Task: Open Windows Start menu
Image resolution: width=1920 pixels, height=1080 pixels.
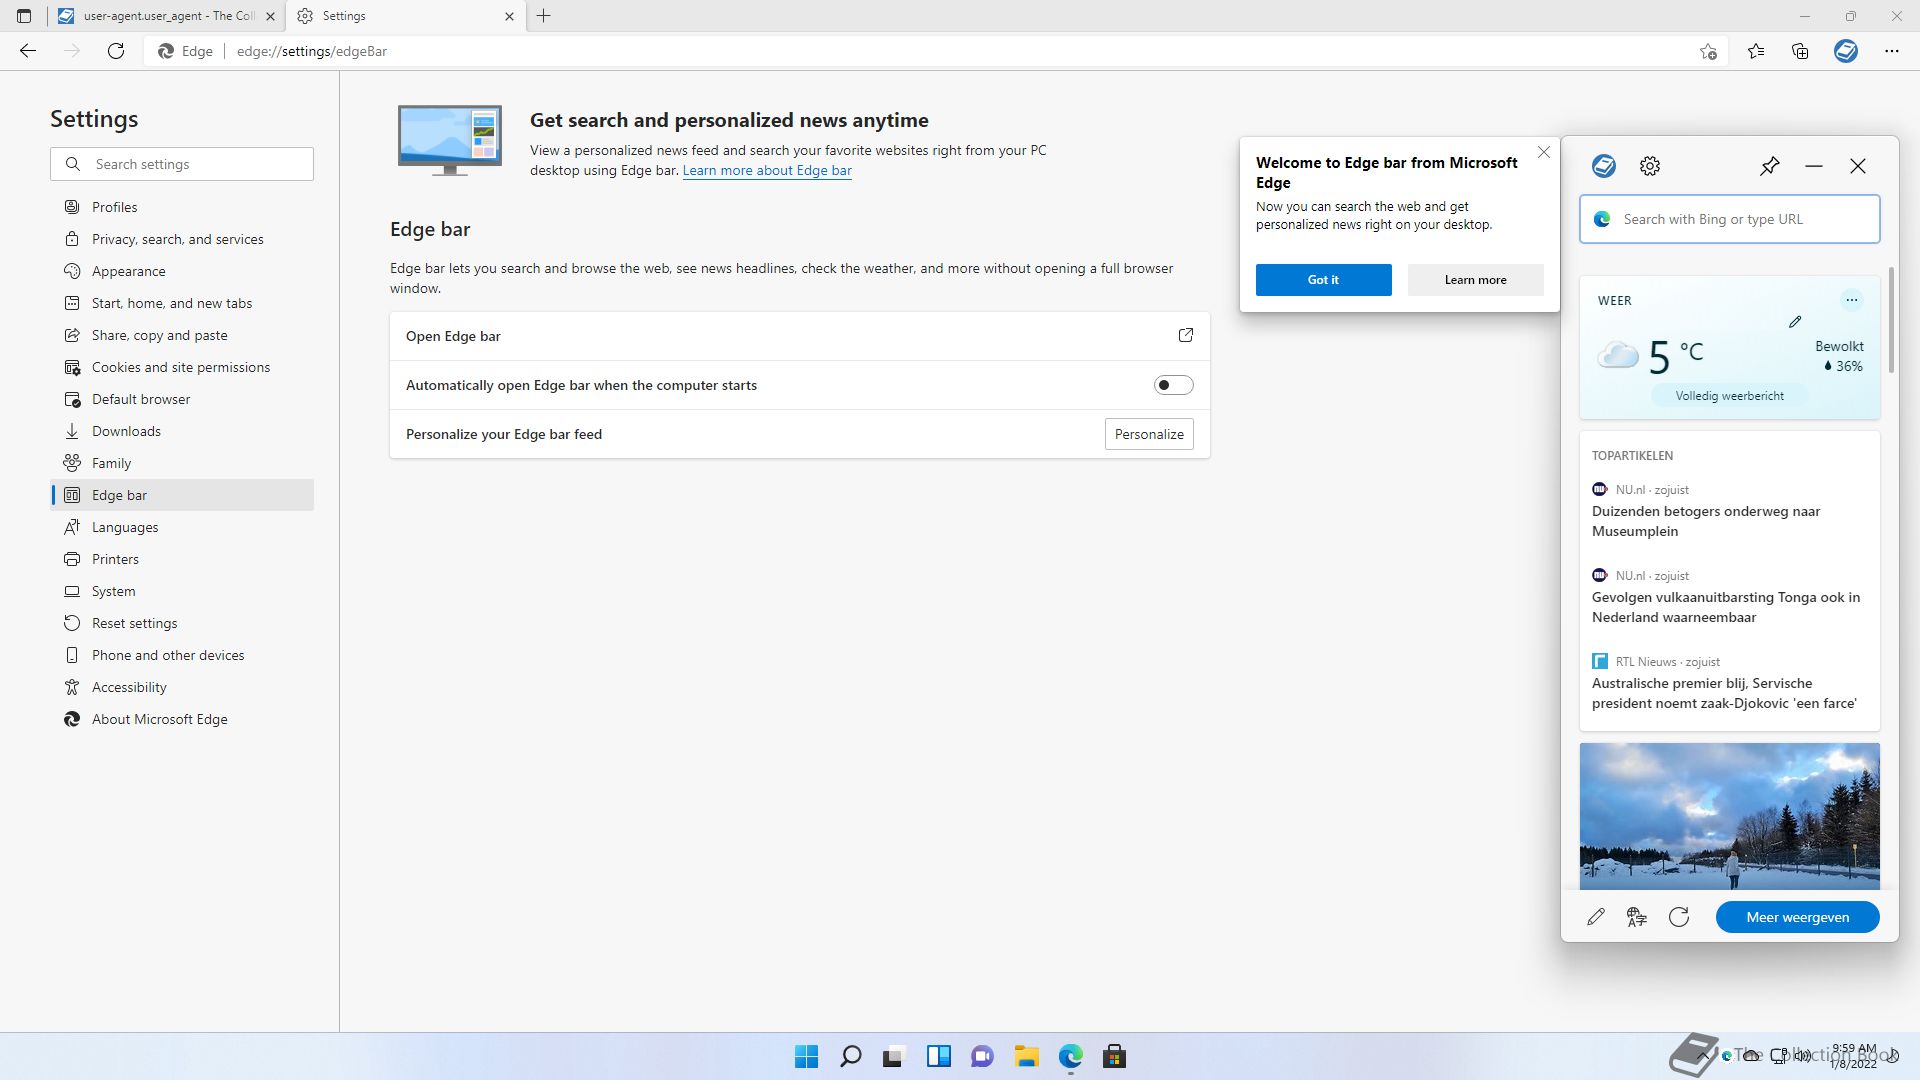Action: tap(806, 1056)
